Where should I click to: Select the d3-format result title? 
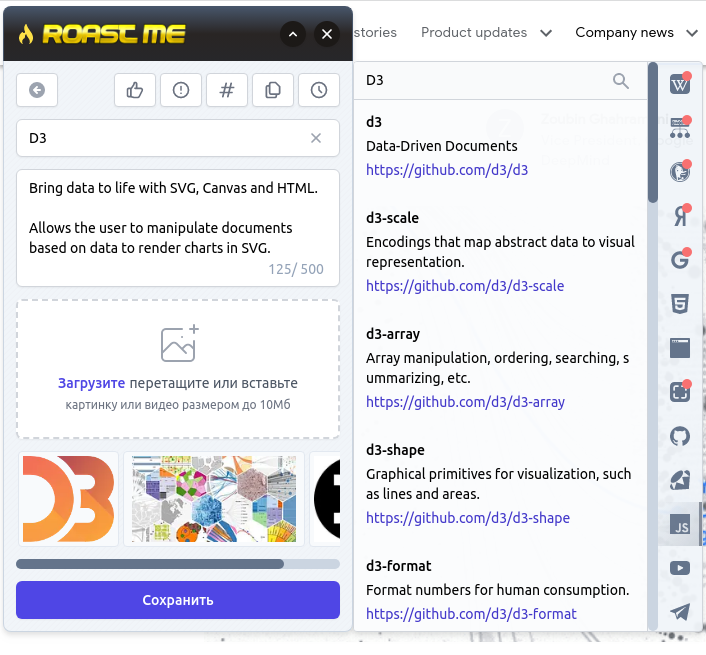(x=398, y=566)
